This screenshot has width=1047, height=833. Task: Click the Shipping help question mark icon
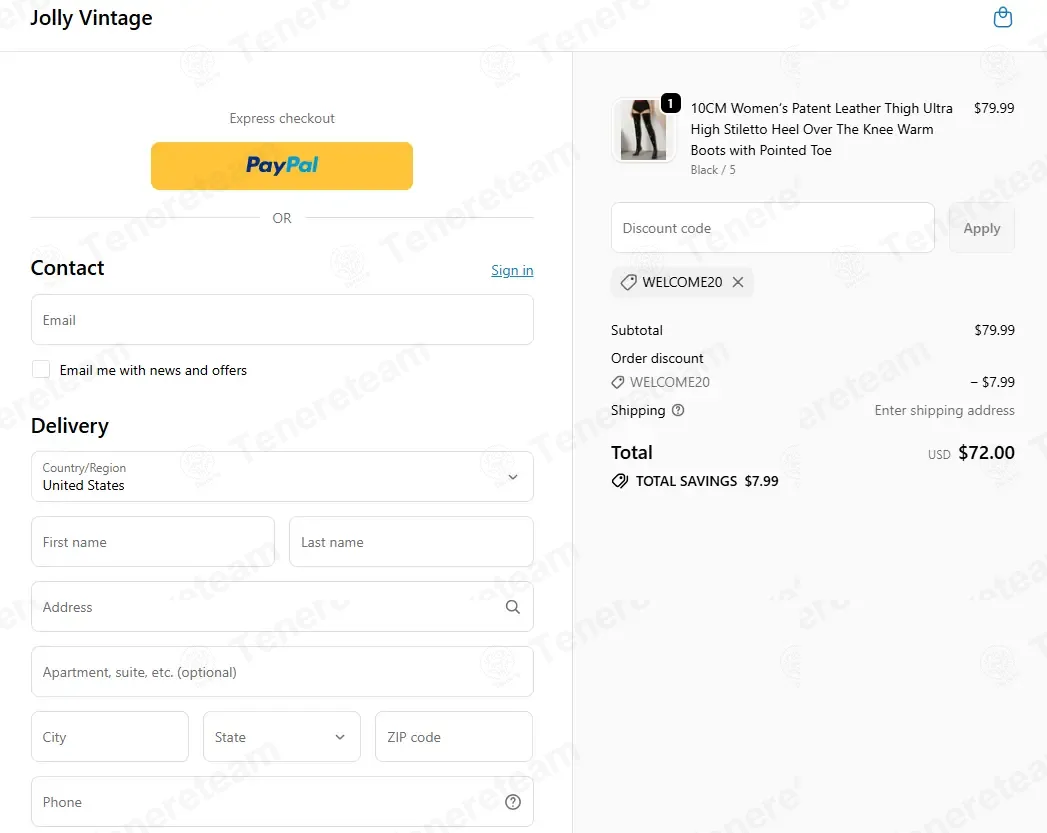(678, 410)
